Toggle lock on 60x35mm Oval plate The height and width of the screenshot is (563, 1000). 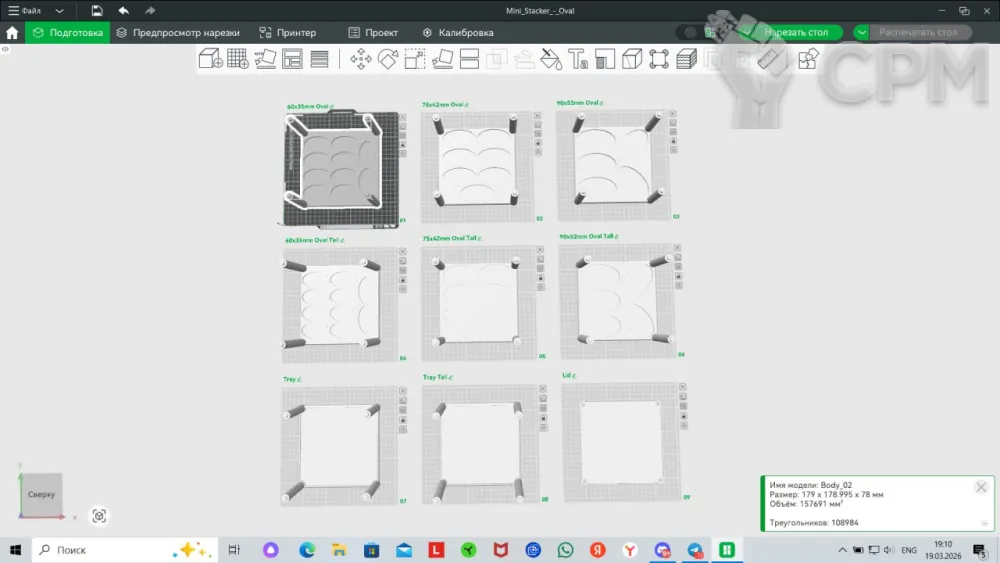coord(402,145)
